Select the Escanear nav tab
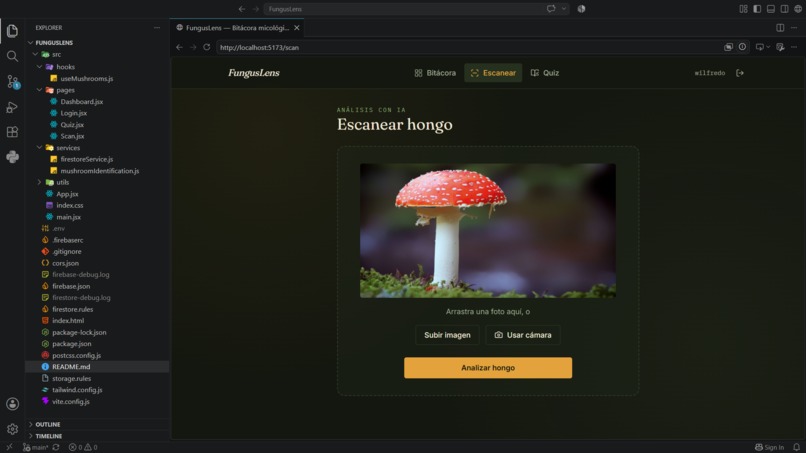This screenshot has width=806, height=453. (x=493, y=73)
